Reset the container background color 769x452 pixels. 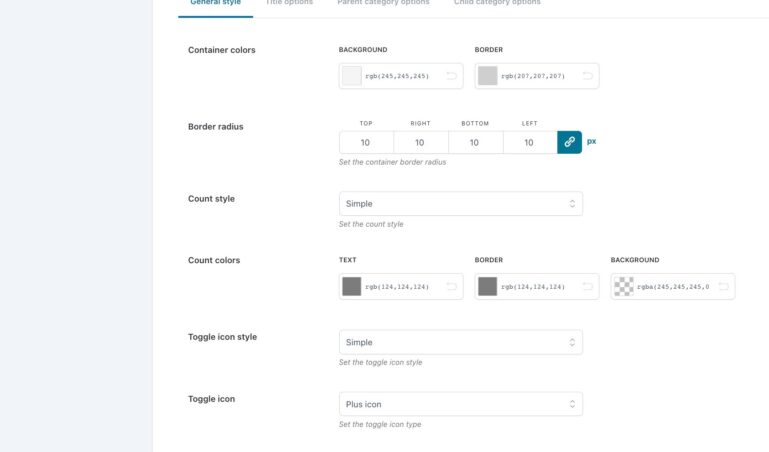tap(452, 76)
